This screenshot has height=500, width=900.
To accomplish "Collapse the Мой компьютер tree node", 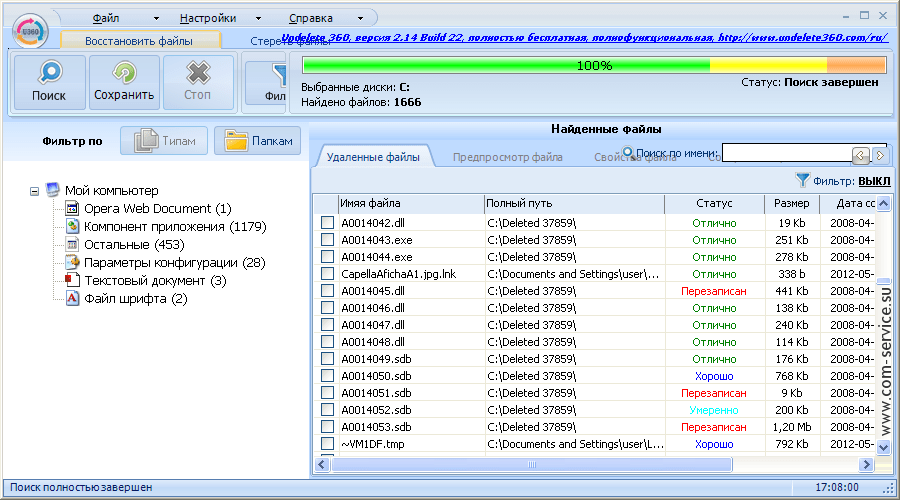I will (x=34, y=191).
